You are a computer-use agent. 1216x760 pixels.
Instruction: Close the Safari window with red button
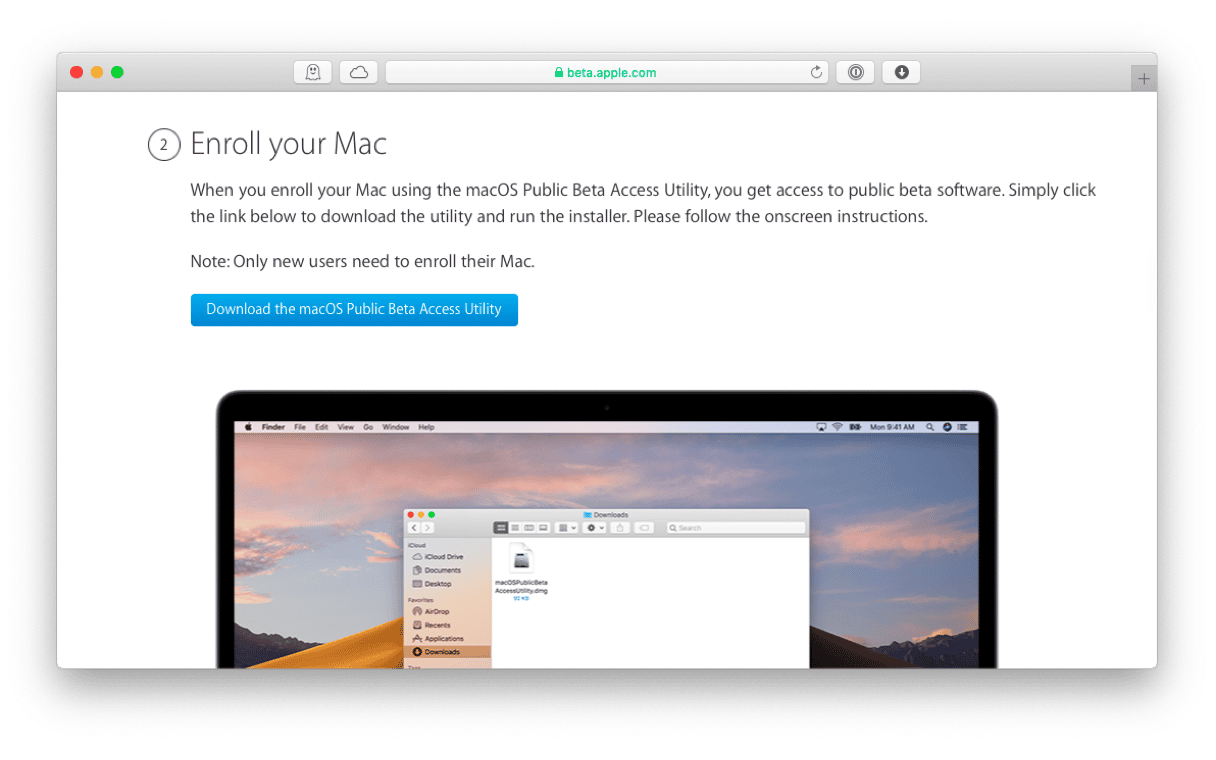click(x=76, y=72)
